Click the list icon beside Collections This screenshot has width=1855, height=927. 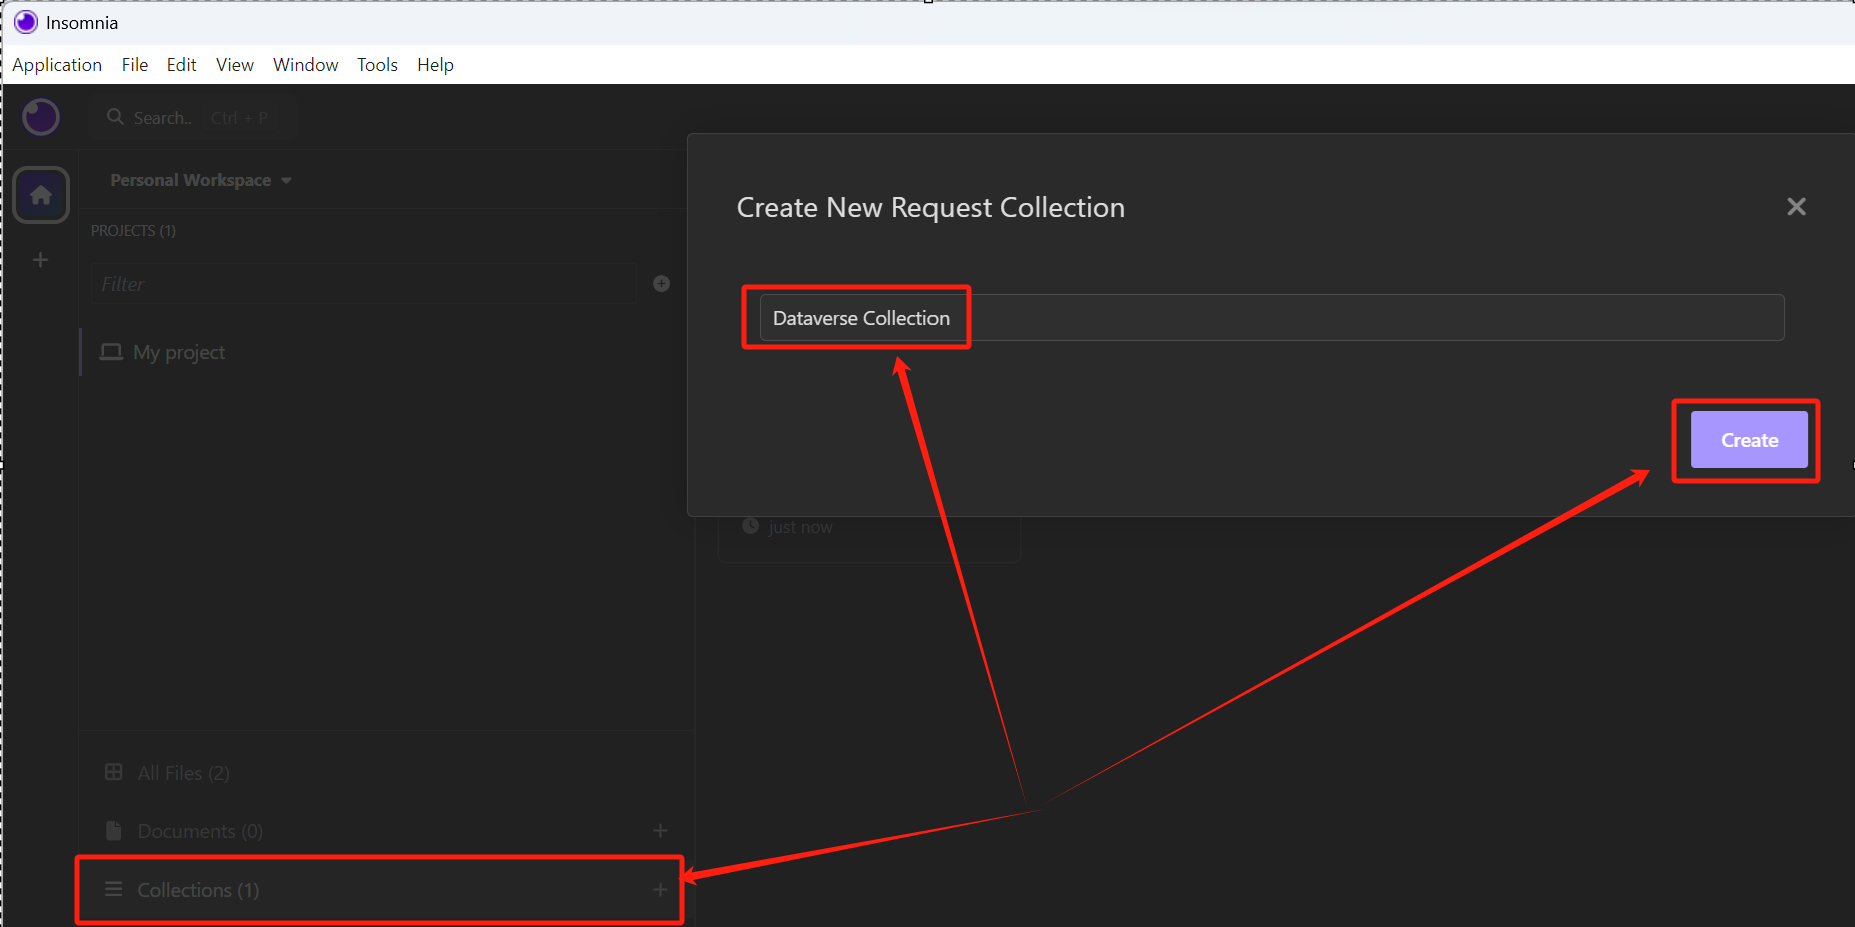click(x=114, y=889)
